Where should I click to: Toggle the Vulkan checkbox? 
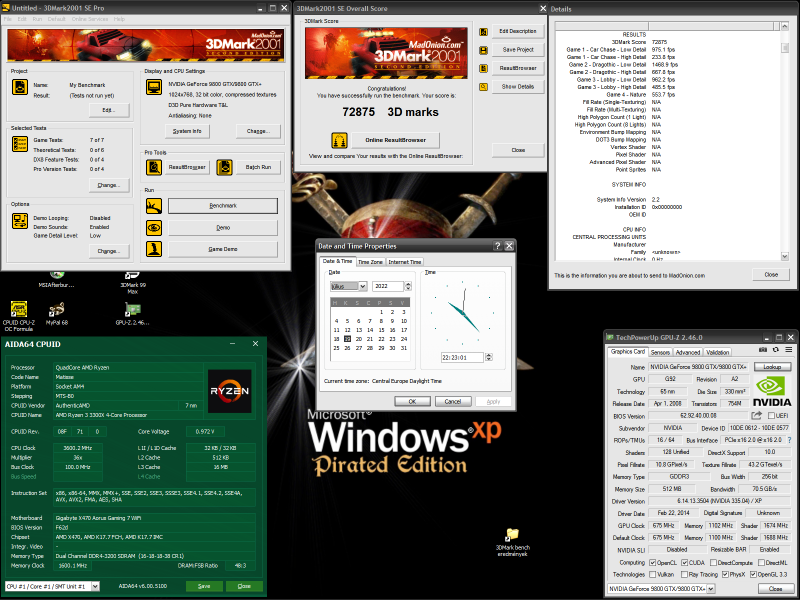click(653, 574)
